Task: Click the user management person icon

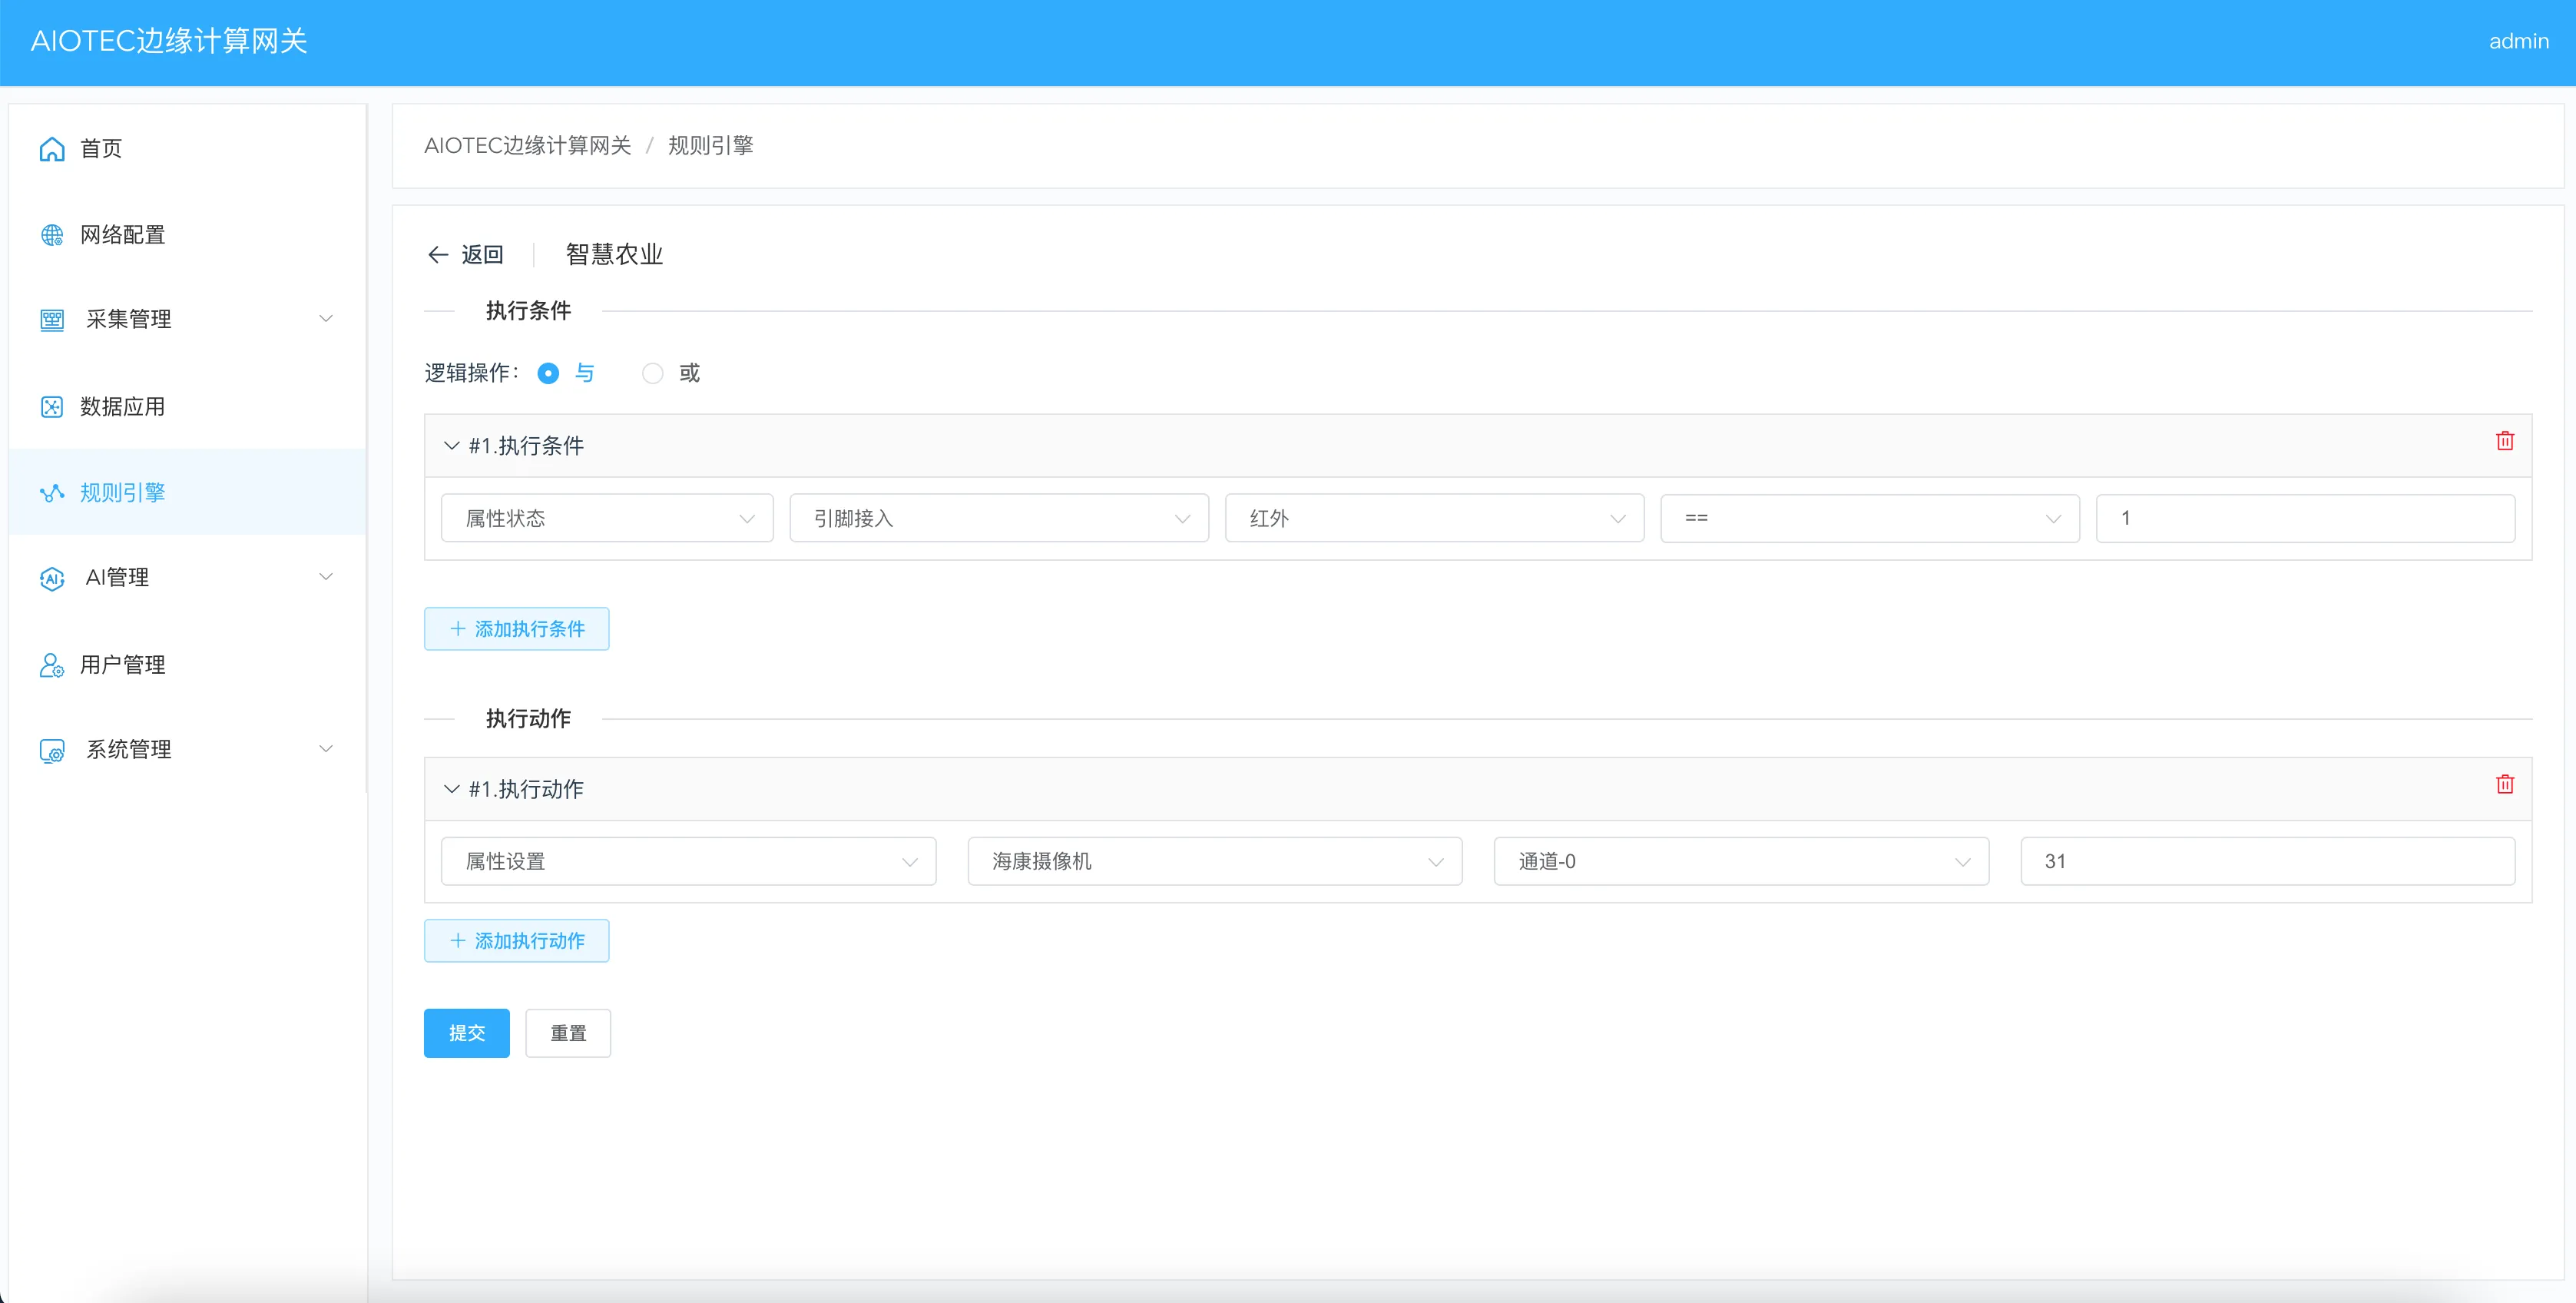Action: pyautogui.click(x=52, y=665)
